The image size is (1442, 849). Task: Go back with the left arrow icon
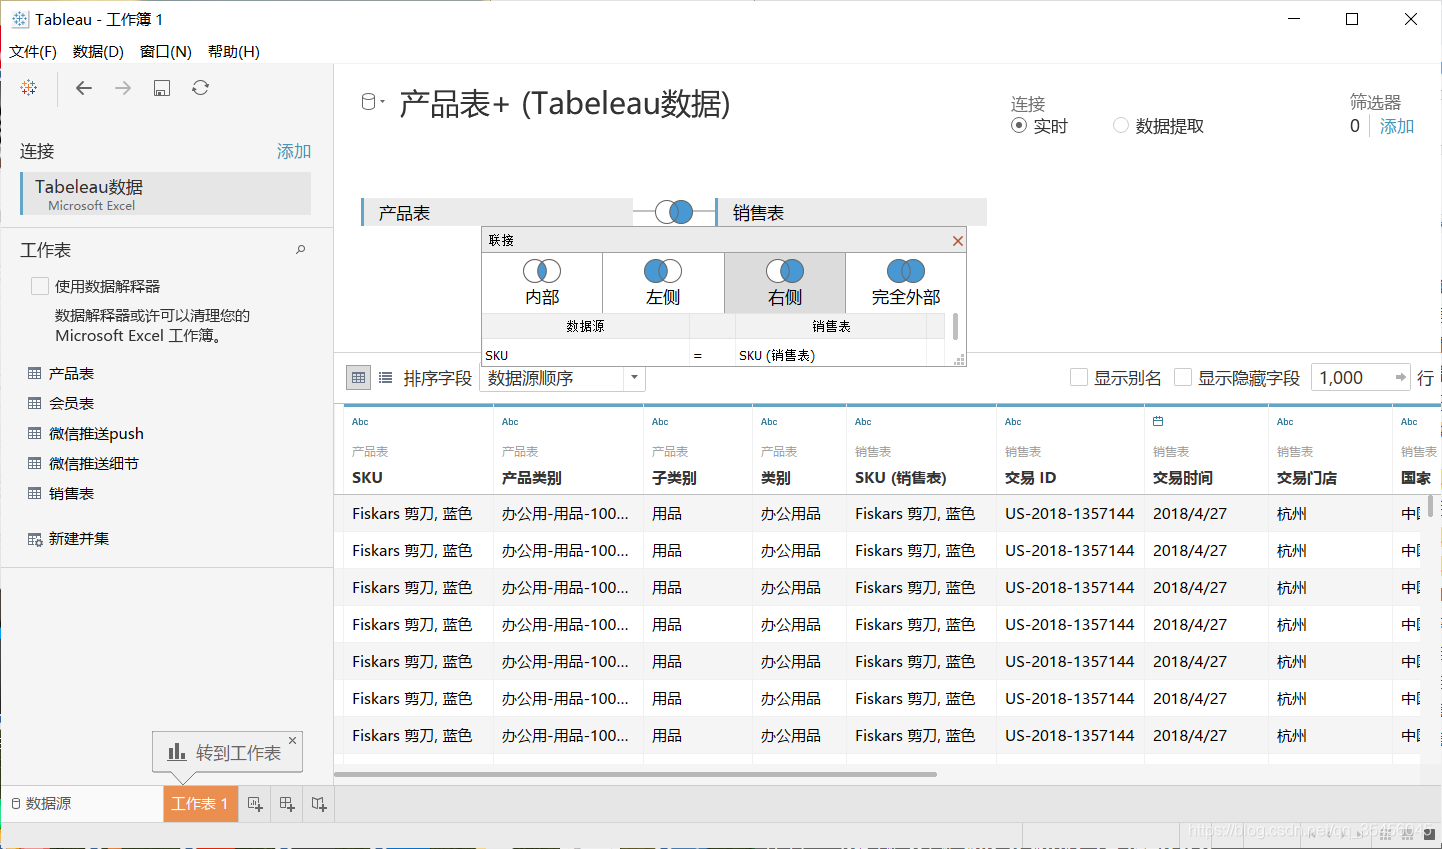tap(84, 88)
